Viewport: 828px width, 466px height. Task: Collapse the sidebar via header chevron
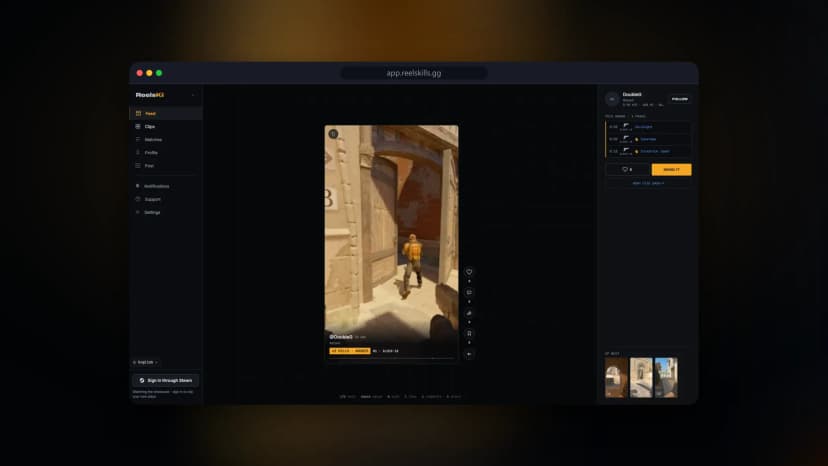(193, 95)
